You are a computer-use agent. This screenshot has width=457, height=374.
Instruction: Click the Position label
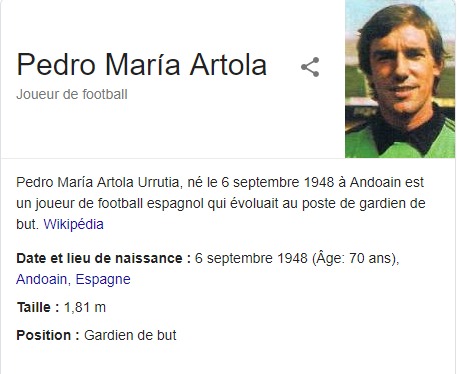coord(48,335)
